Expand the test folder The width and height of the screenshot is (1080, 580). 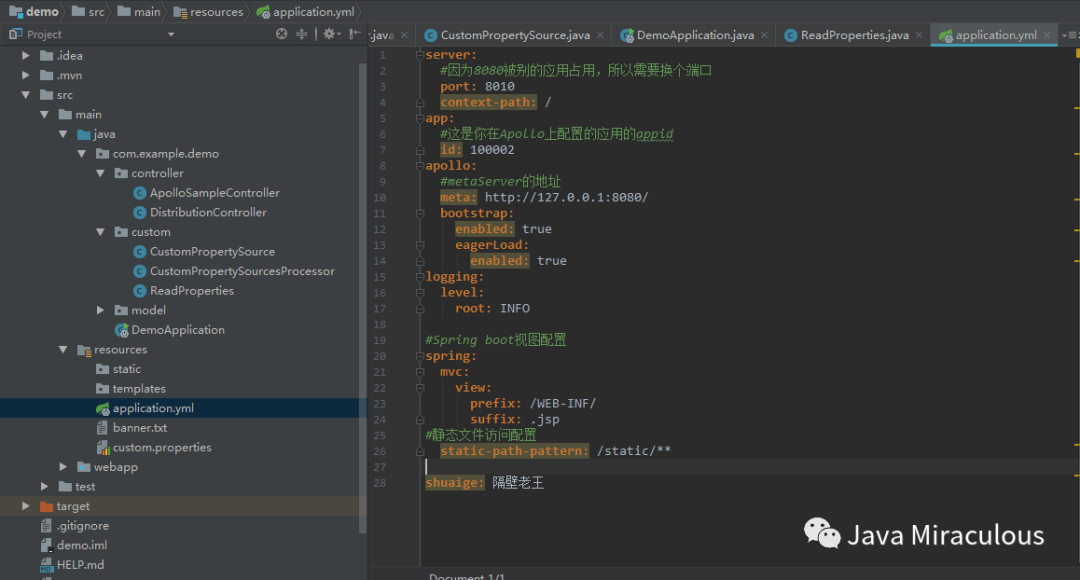click(44, 487)
